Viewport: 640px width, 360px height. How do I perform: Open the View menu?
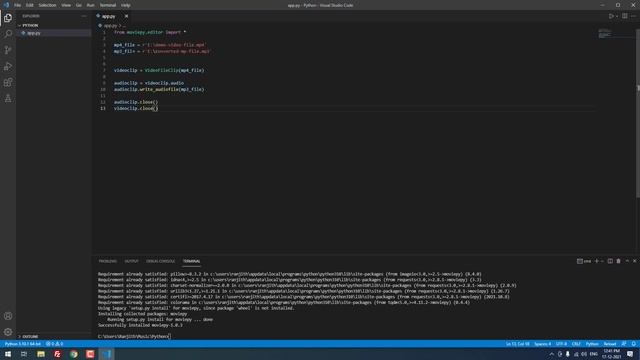point(66,5)
